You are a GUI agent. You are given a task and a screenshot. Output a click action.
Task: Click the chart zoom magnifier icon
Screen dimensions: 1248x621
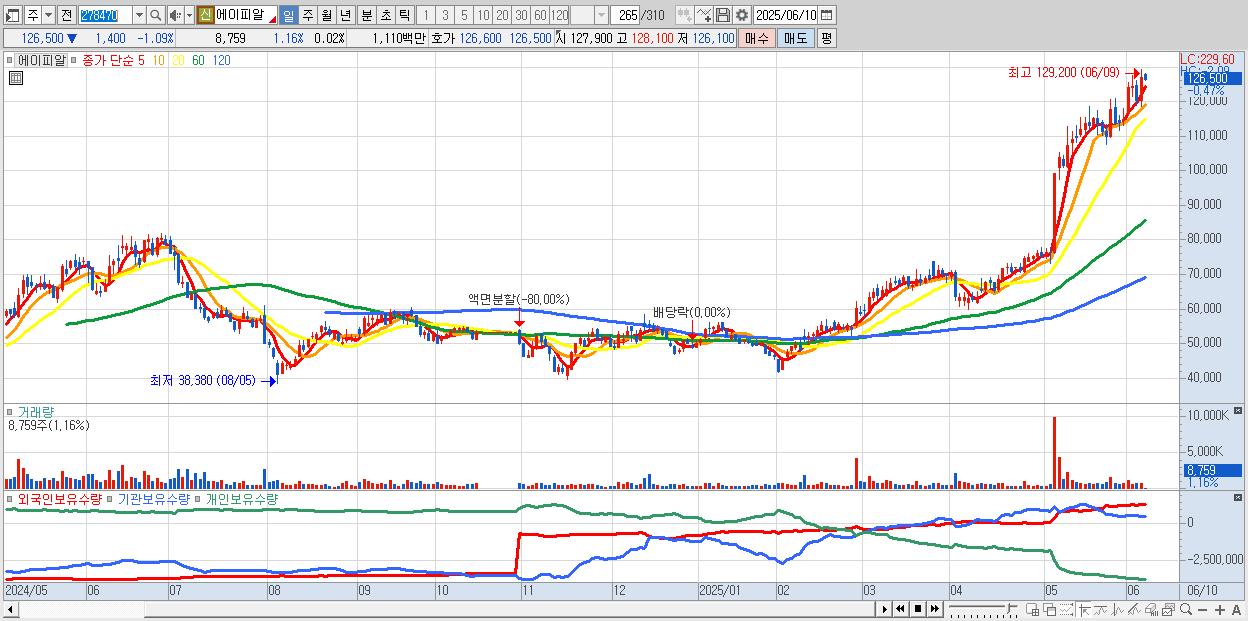pos(1186,609)
